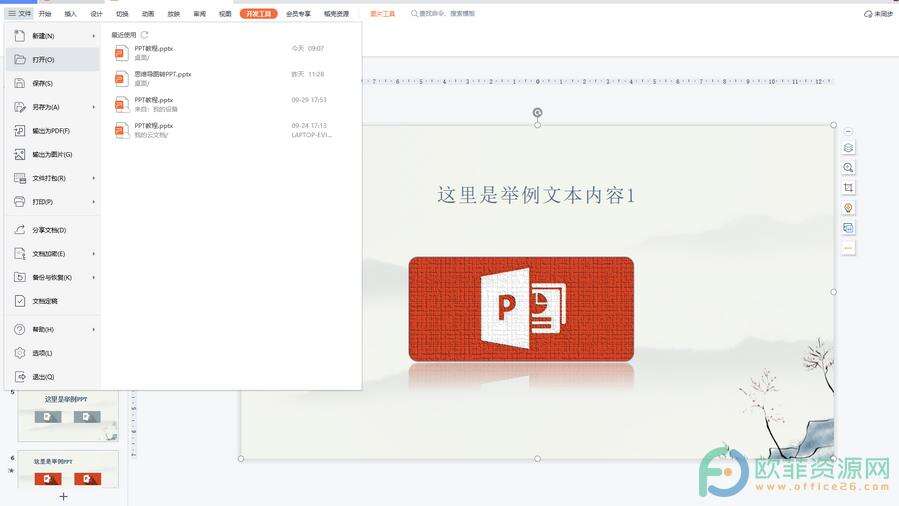Click the 退出(Q) exit icon

[x=19, y=376]
